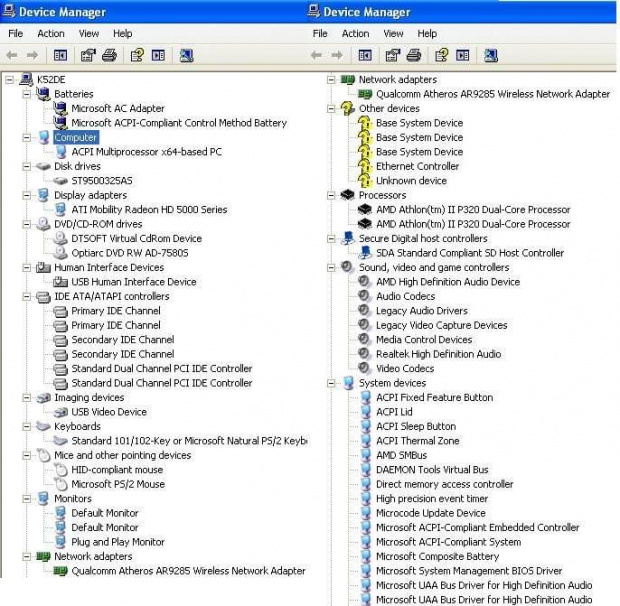Select AMD SMBus system device
The image size is (620, 606).
(x=401, y=455)
